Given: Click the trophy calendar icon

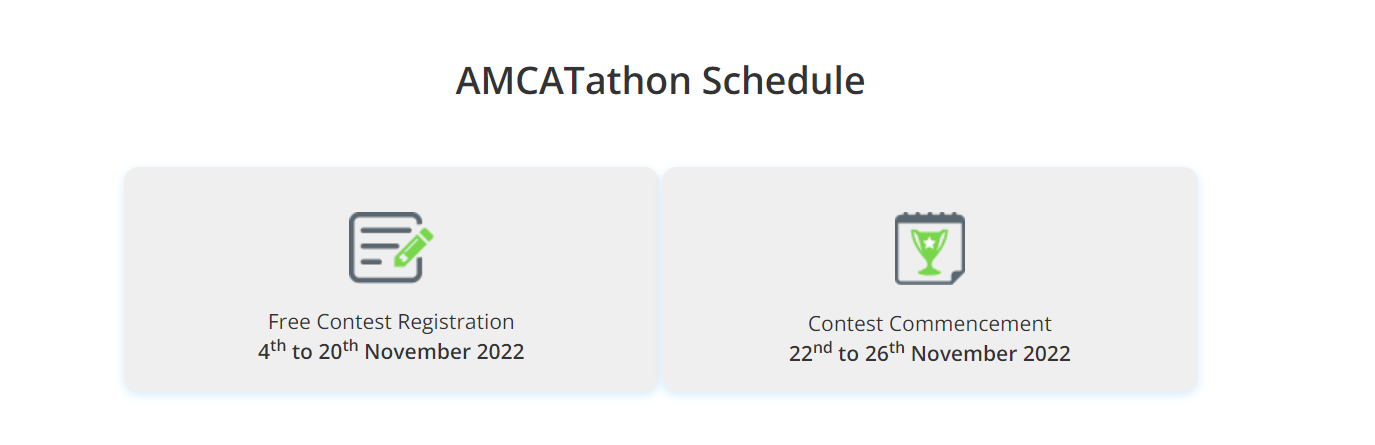Looking at the screenshot, I should (930, 248).
